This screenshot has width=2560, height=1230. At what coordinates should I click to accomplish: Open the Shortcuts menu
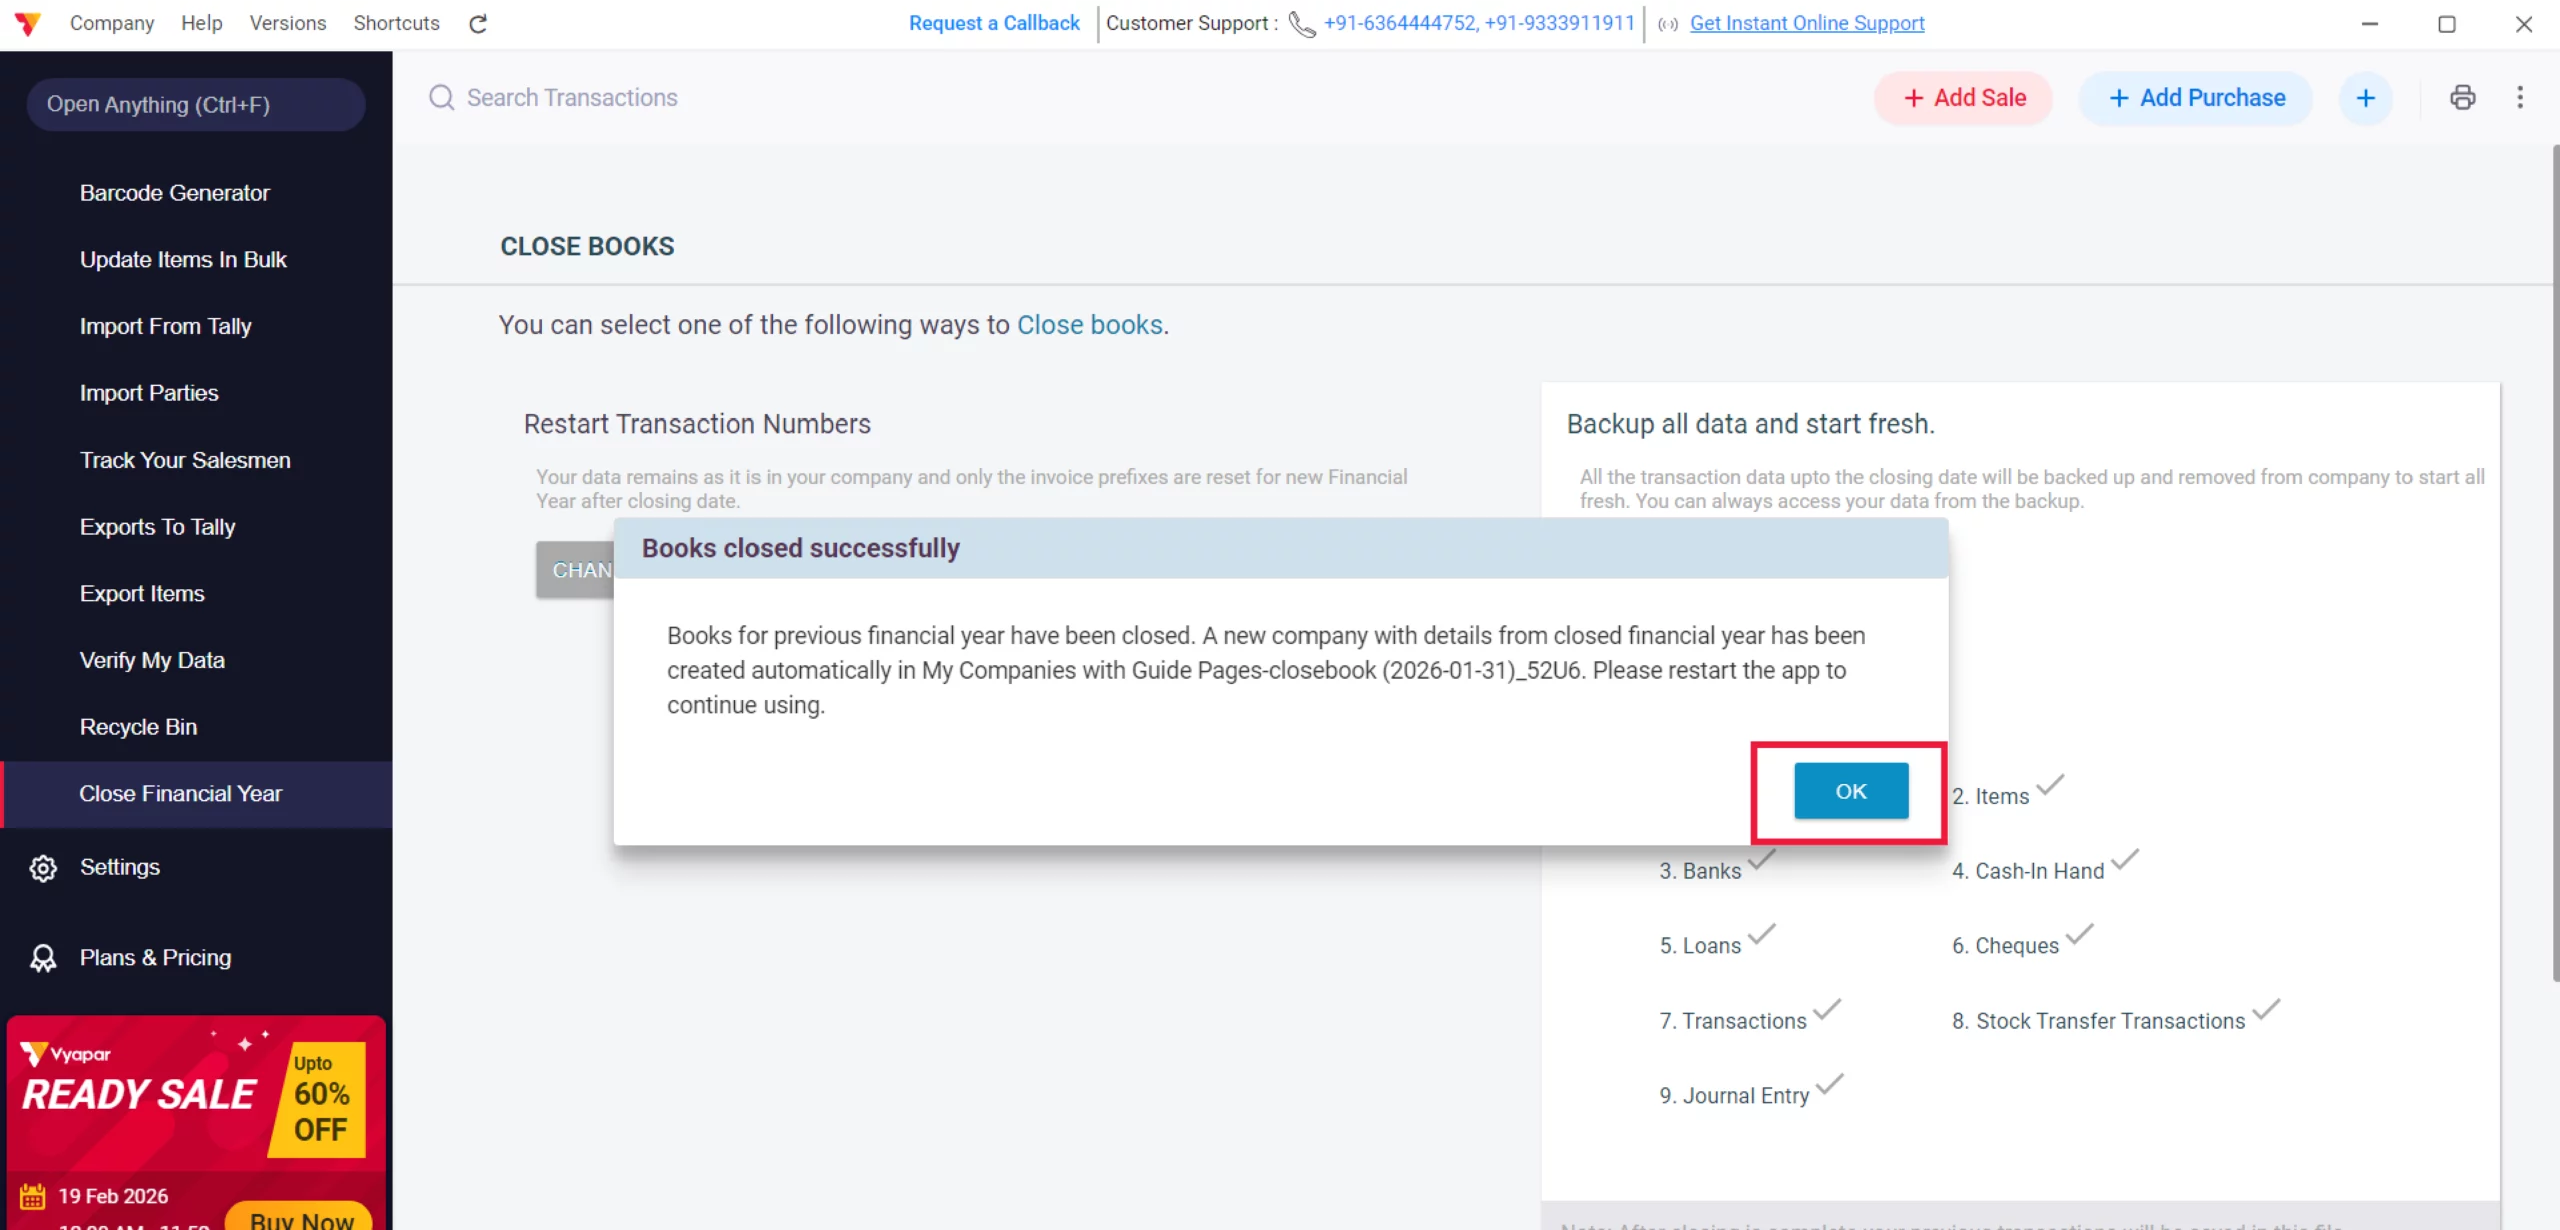[396, 23]
